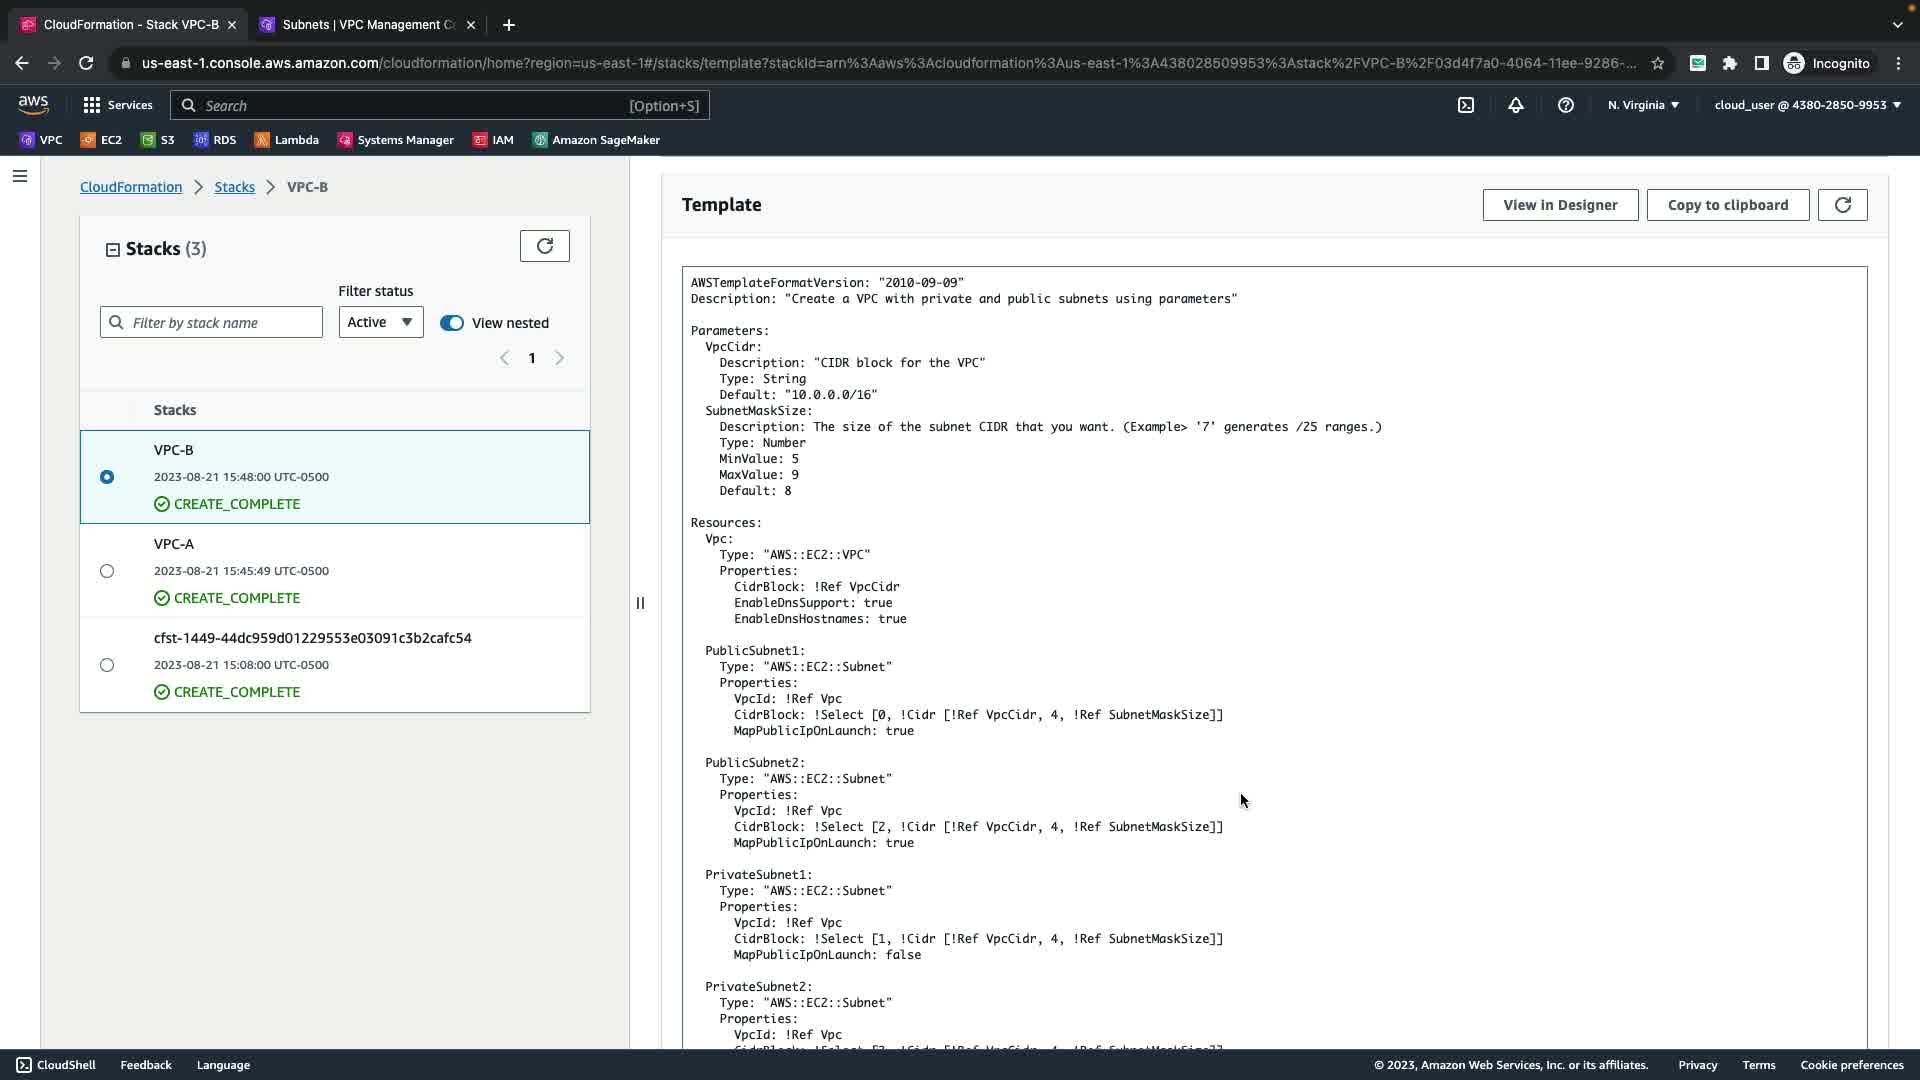1920x1080 pixels.
Task: Open the notifications bell icon
Action: [x=1516, y=105]
